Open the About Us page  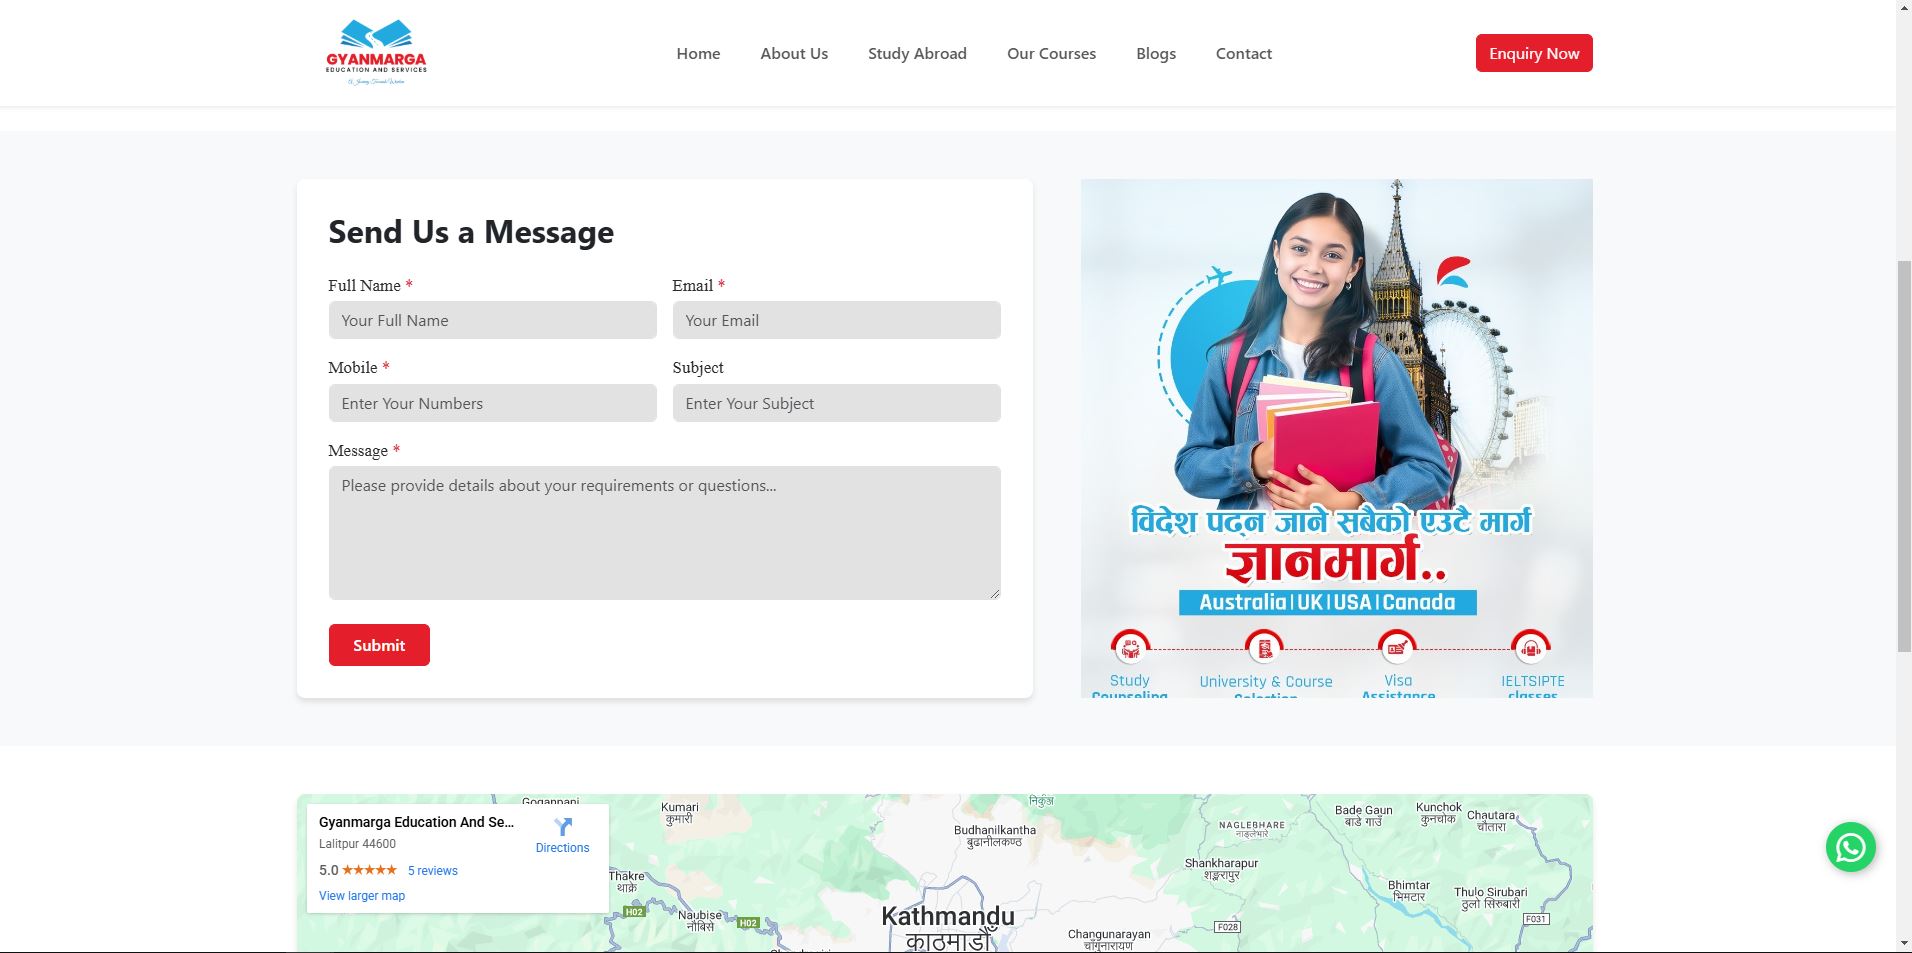pyautogui.click(x=794, y=53)
